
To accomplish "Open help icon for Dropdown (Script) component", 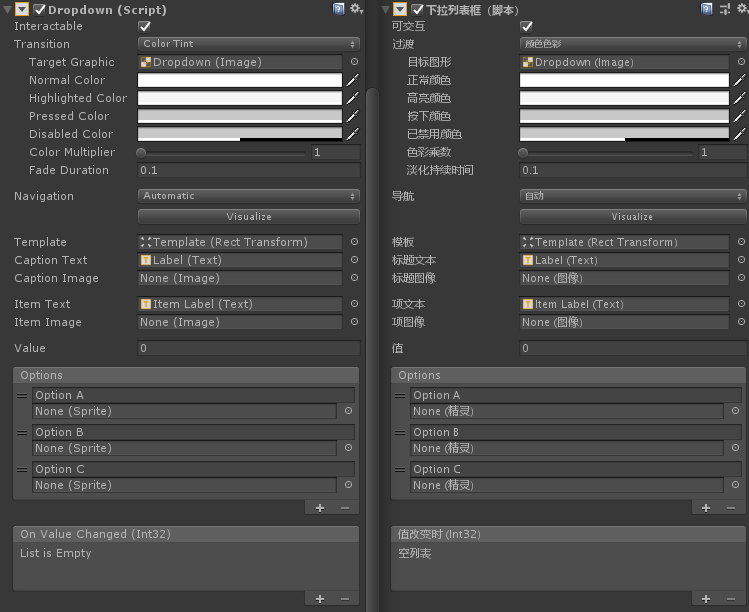I will pos(339,9).
